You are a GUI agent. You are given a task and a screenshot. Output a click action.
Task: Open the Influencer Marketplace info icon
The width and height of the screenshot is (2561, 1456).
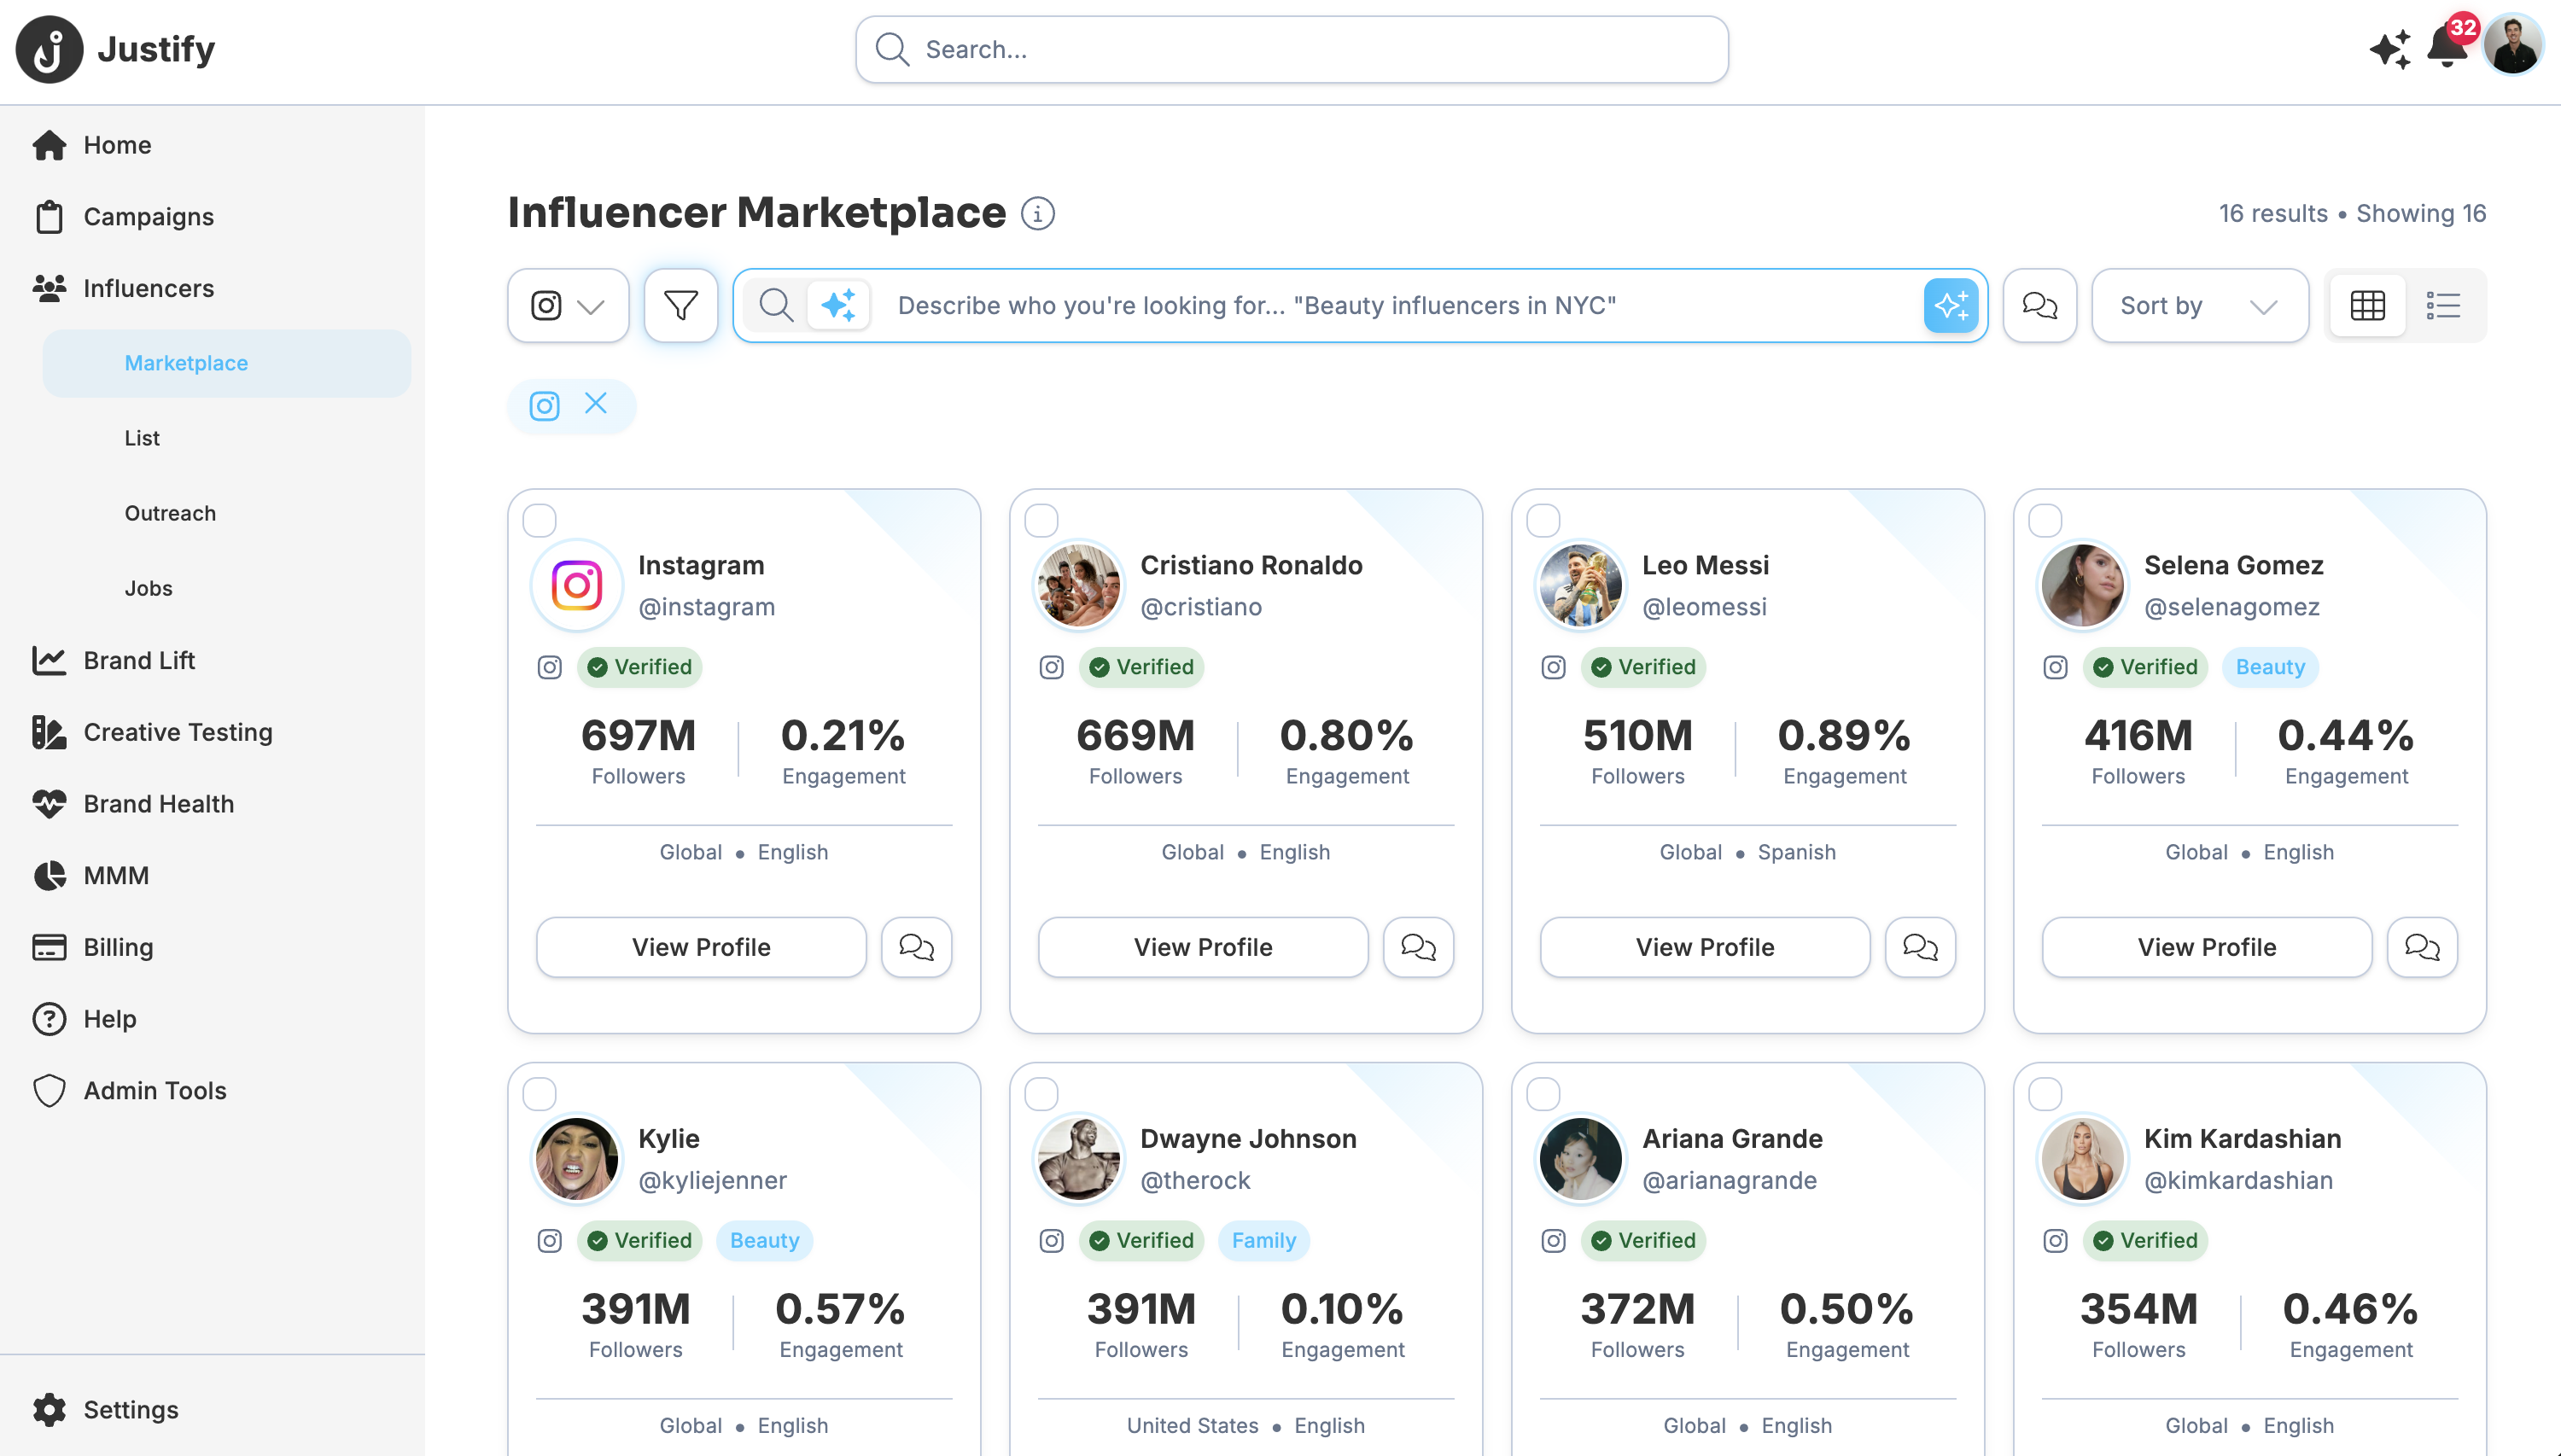point(1037,213)
